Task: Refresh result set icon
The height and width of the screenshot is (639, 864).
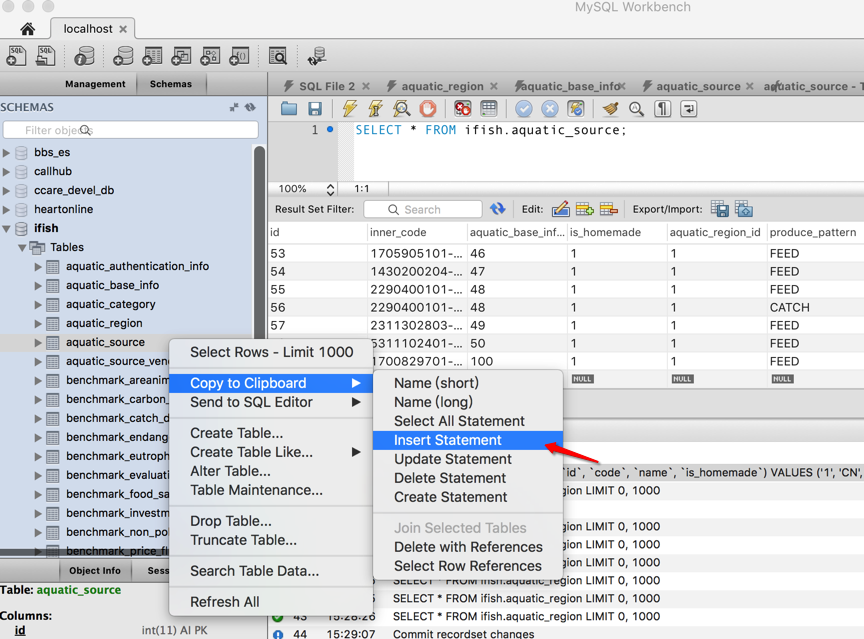Action: (498, 209)
